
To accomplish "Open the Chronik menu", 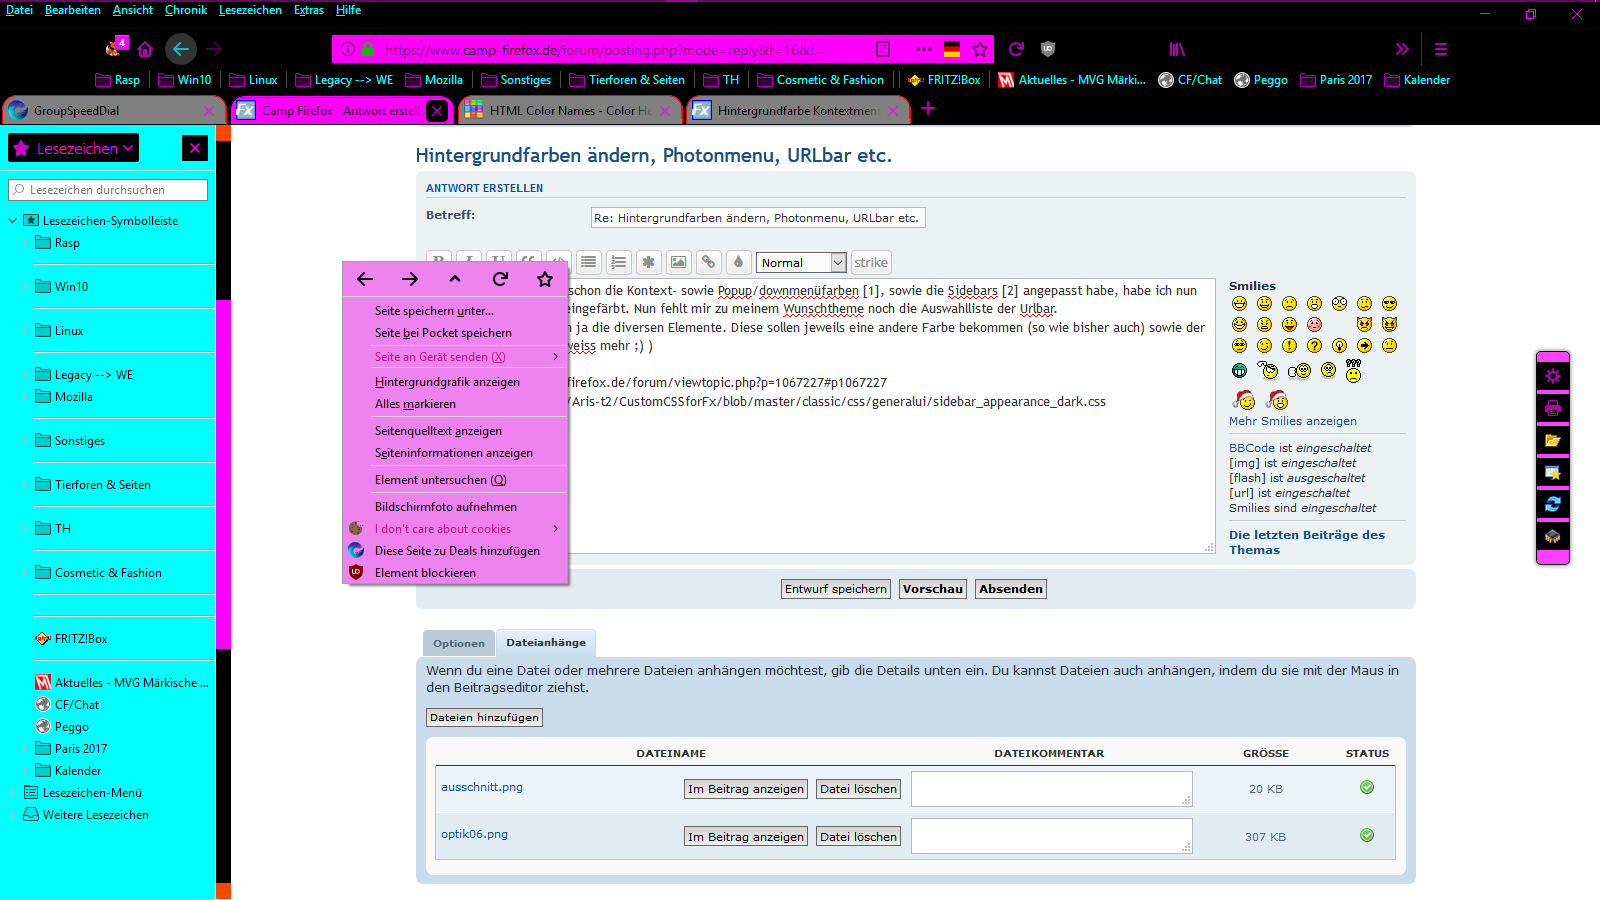I will point(186,10).
